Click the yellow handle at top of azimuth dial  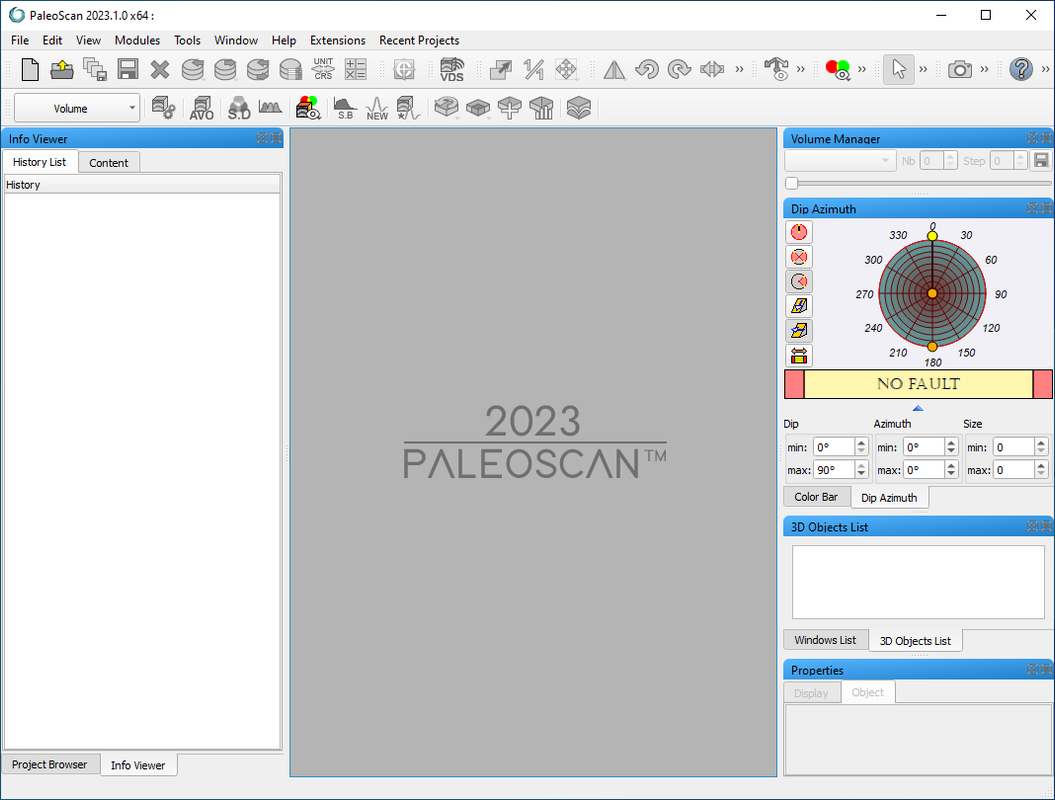coord(932,235)
